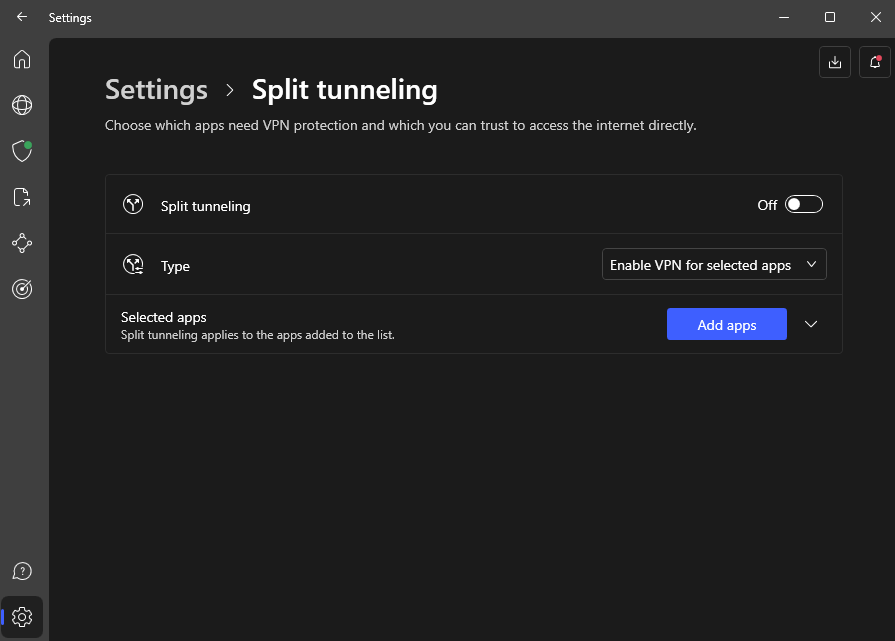This screenshot has width=895, height=641.
Task: Open the Meshnet sidebar icon
Action: click(22, 243)
